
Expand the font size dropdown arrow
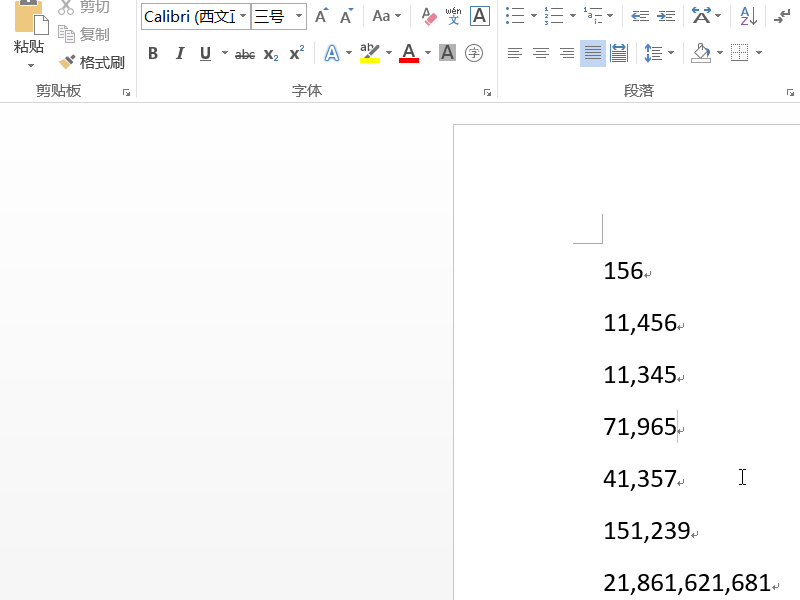click(299, 16)
